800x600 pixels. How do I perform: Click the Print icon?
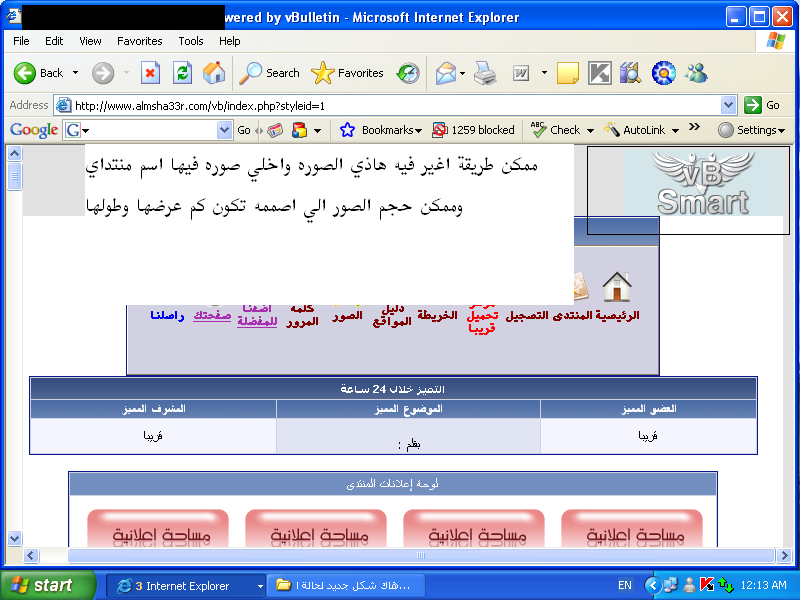click(485, 73)
